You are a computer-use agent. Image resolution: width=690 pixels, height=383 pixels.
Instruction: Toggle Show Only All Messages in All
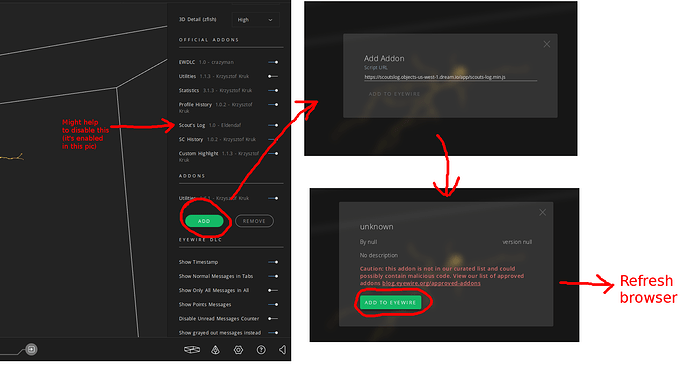point(273,290)
